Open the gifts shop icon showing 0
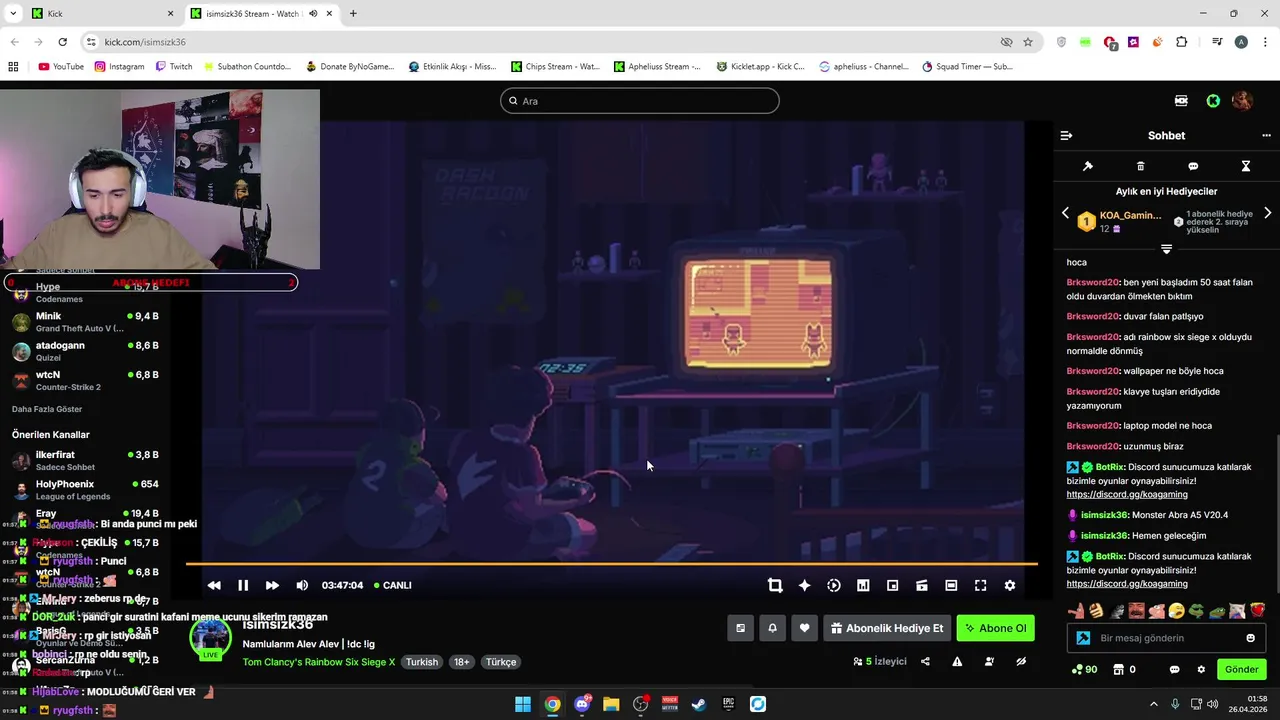 click(1125, 670)
